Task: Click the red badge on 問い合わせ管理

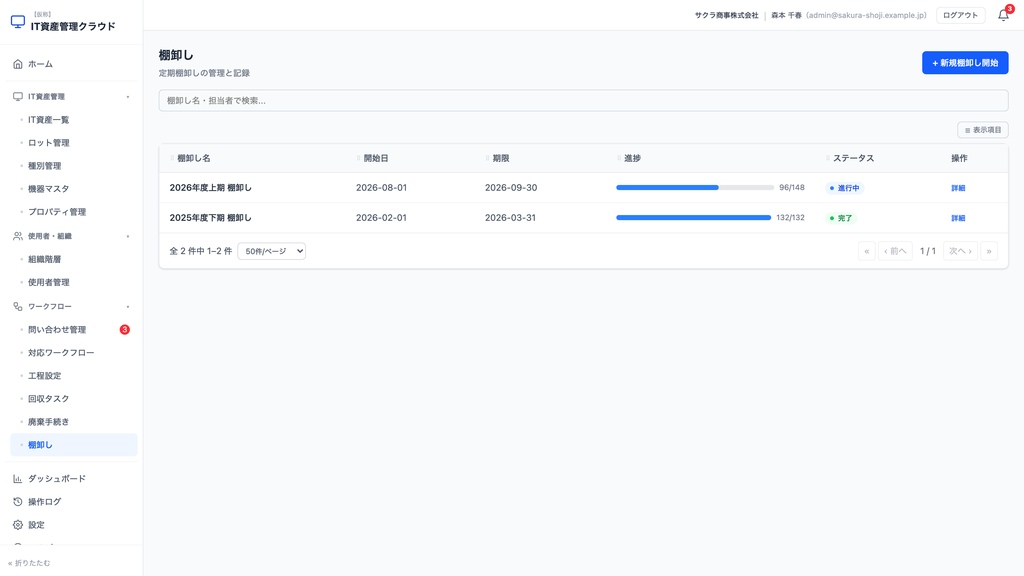Action: pos(125,330)
